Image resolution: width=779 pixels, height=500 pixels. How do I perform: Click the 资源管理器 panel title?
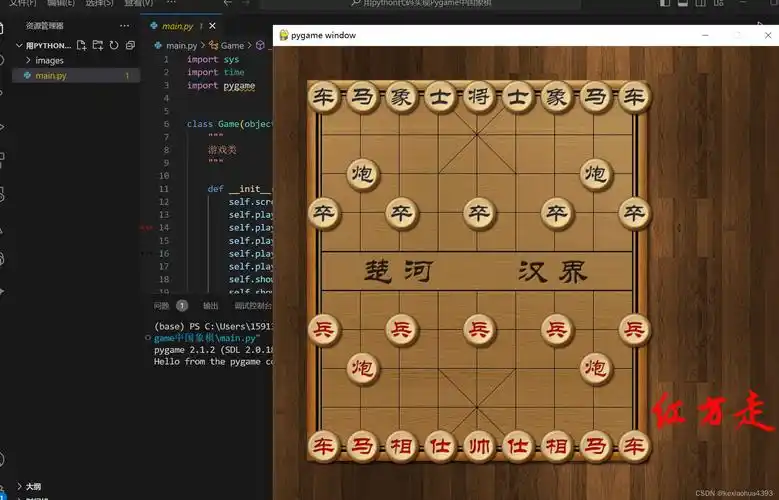(45, 25)
